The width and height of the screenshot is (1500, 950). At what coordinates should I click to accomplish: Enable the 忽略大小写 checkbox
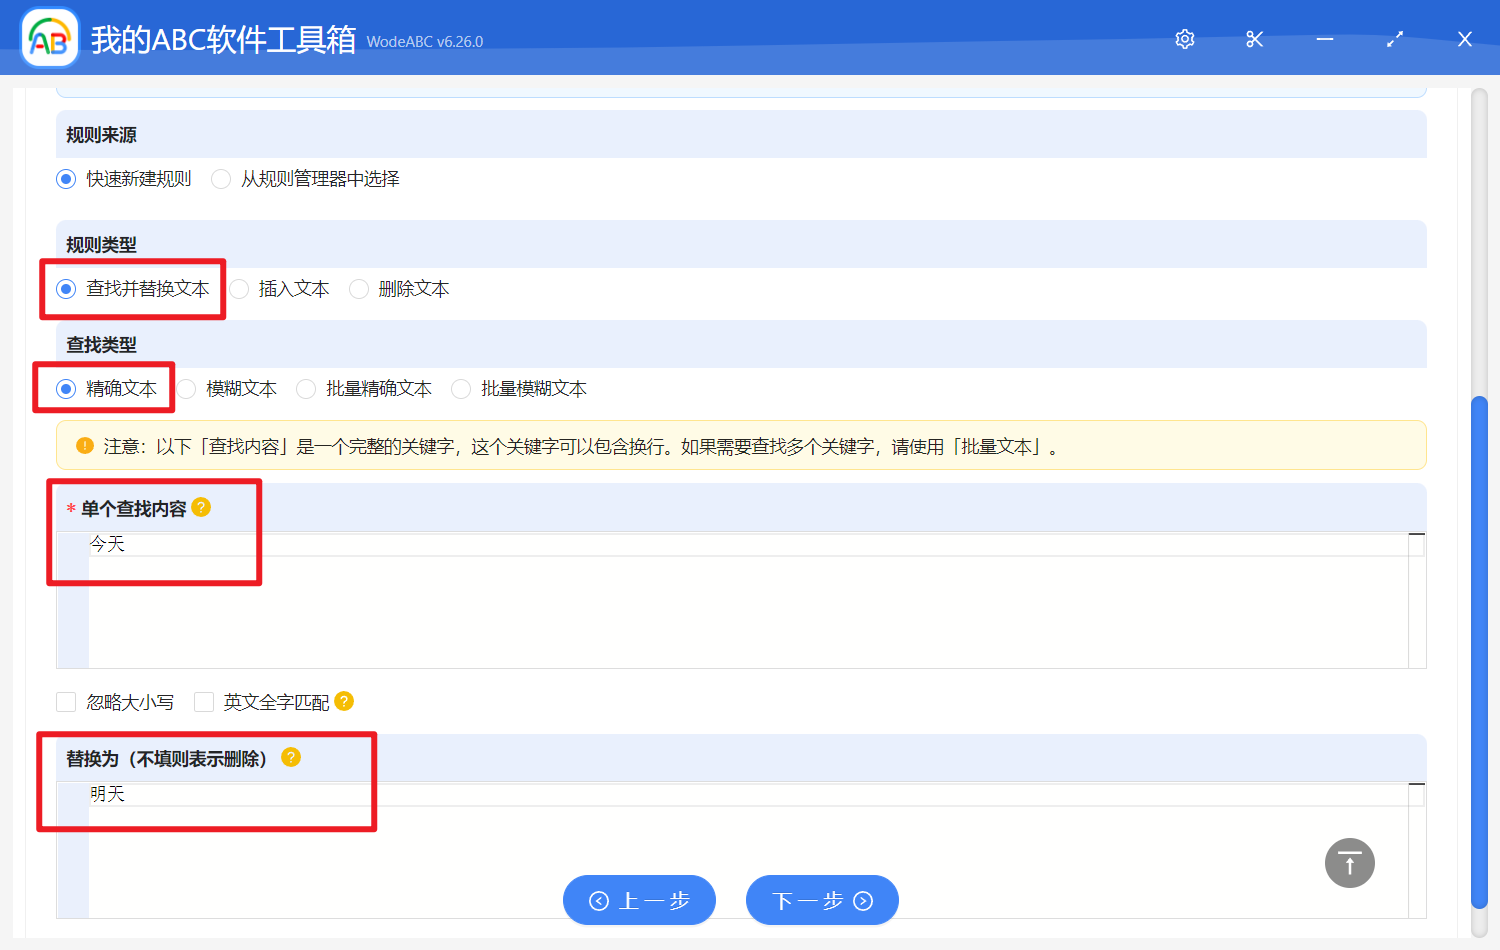[66, 702]
